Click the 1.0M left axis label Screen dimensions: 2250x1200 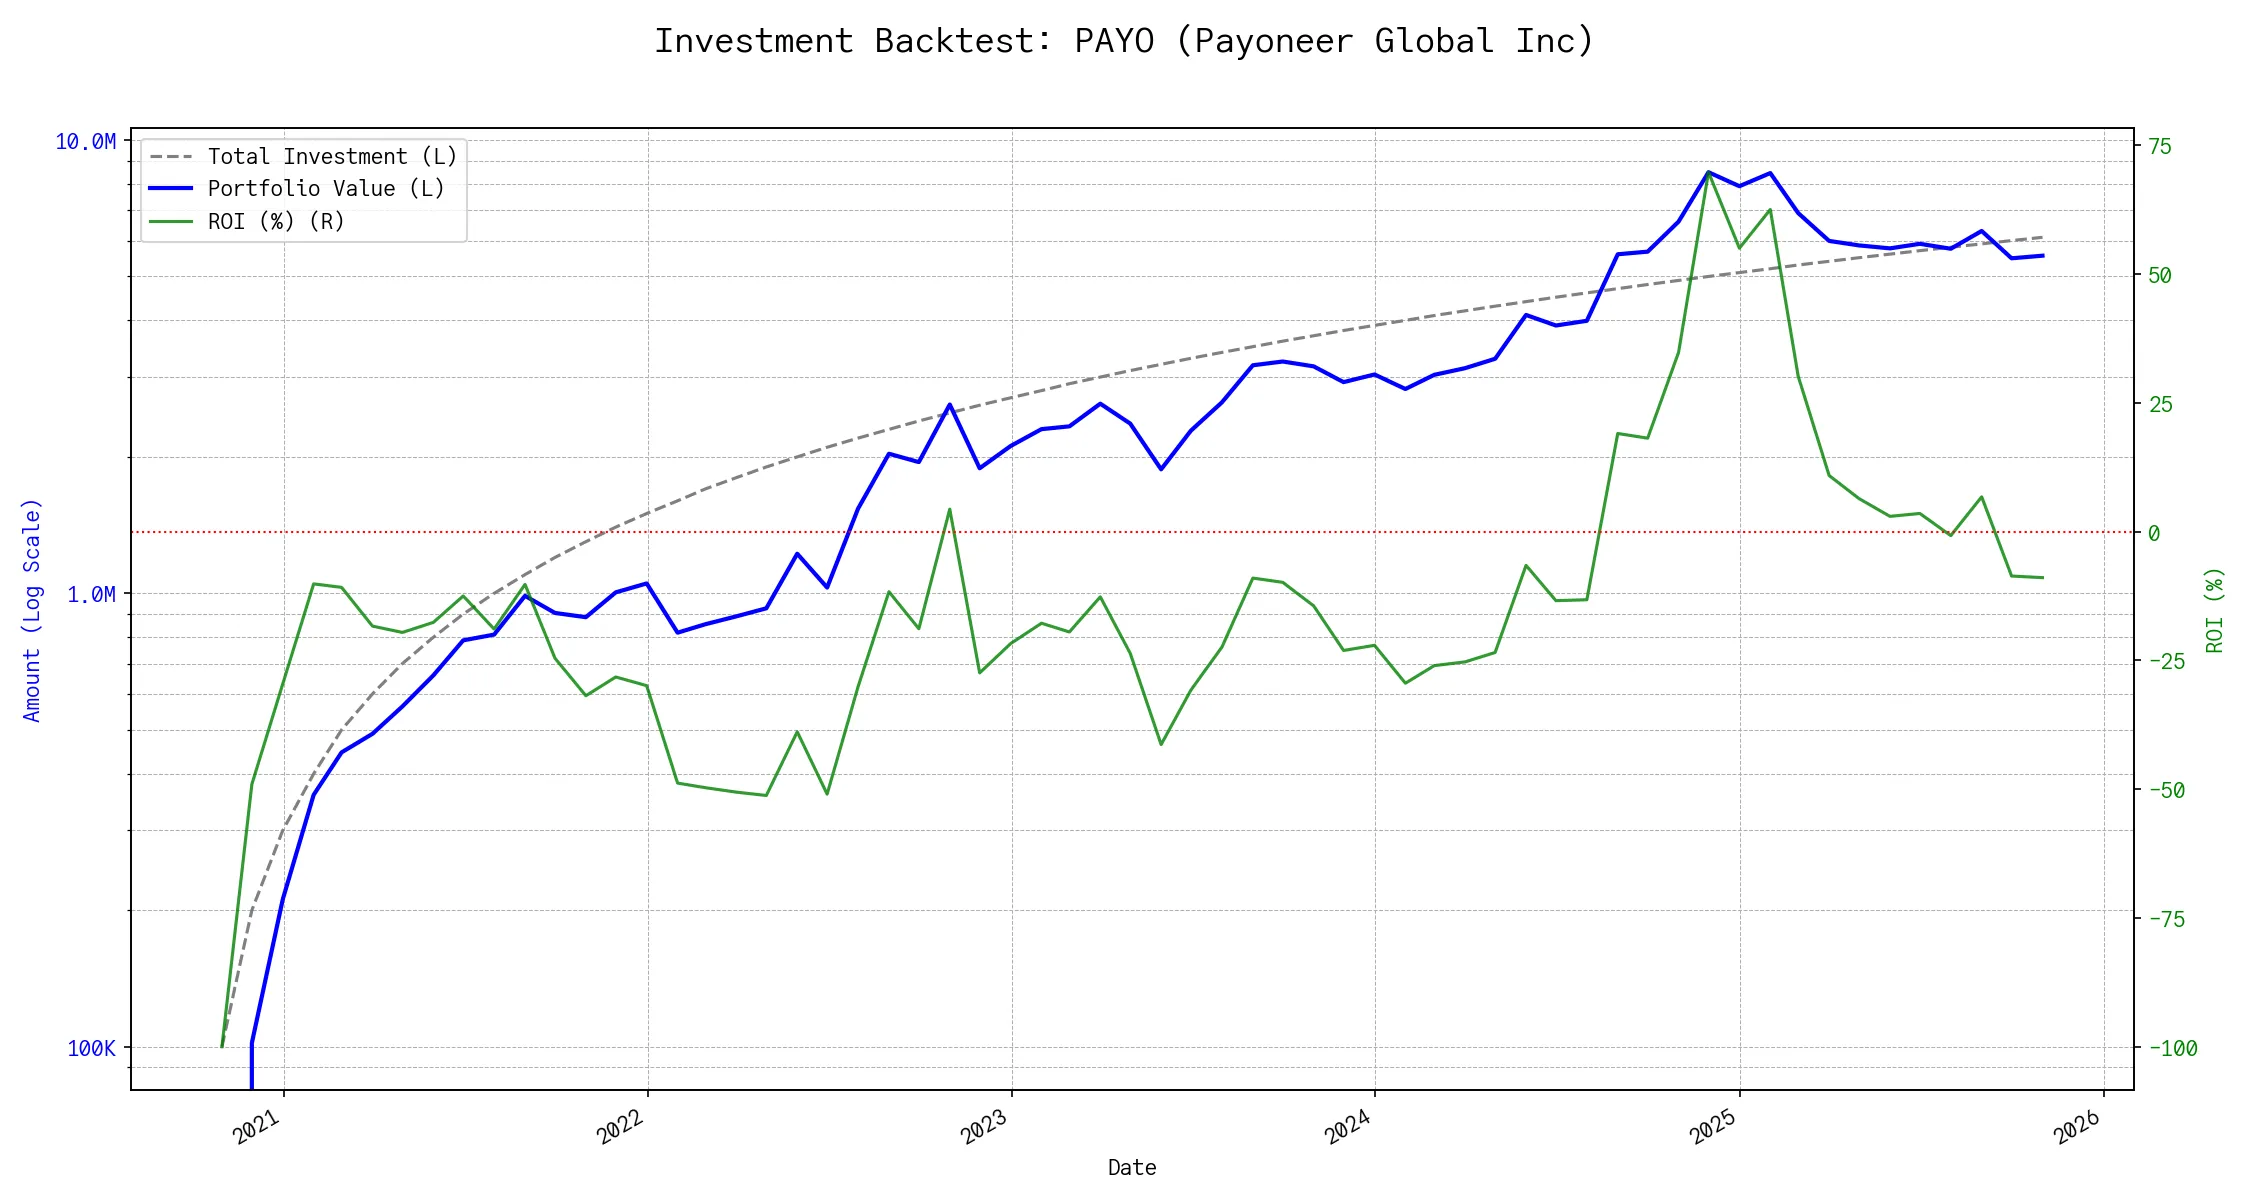point(91,595)
